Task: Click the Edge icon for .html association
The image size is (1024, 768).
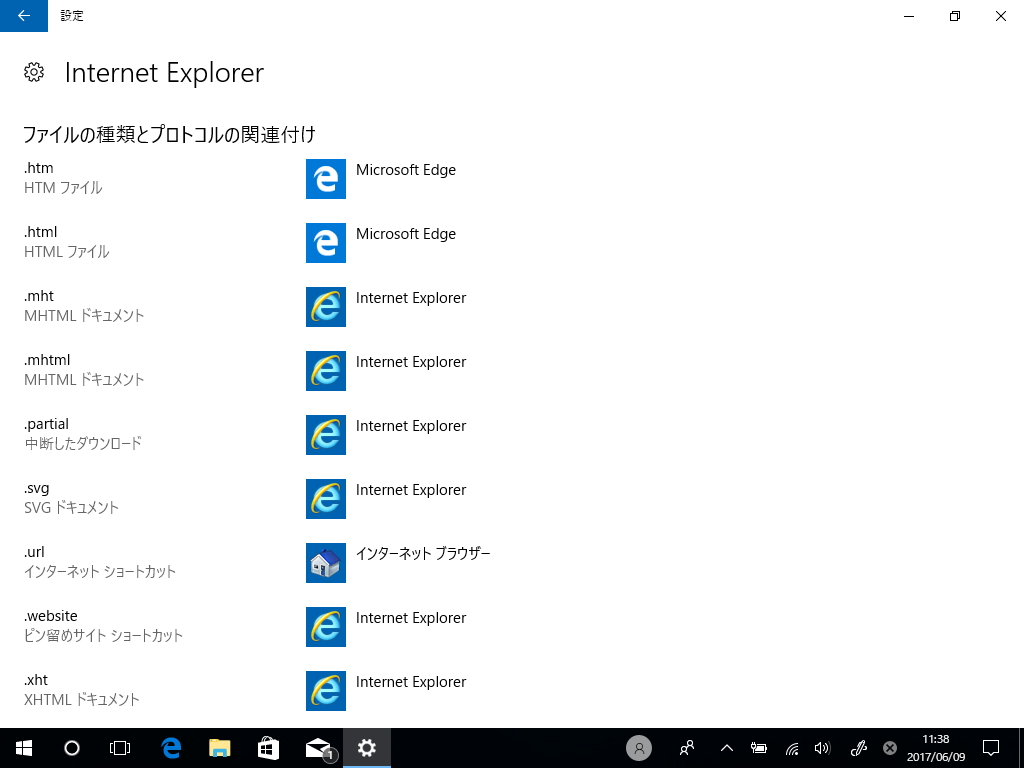Action: coord(326,243)
